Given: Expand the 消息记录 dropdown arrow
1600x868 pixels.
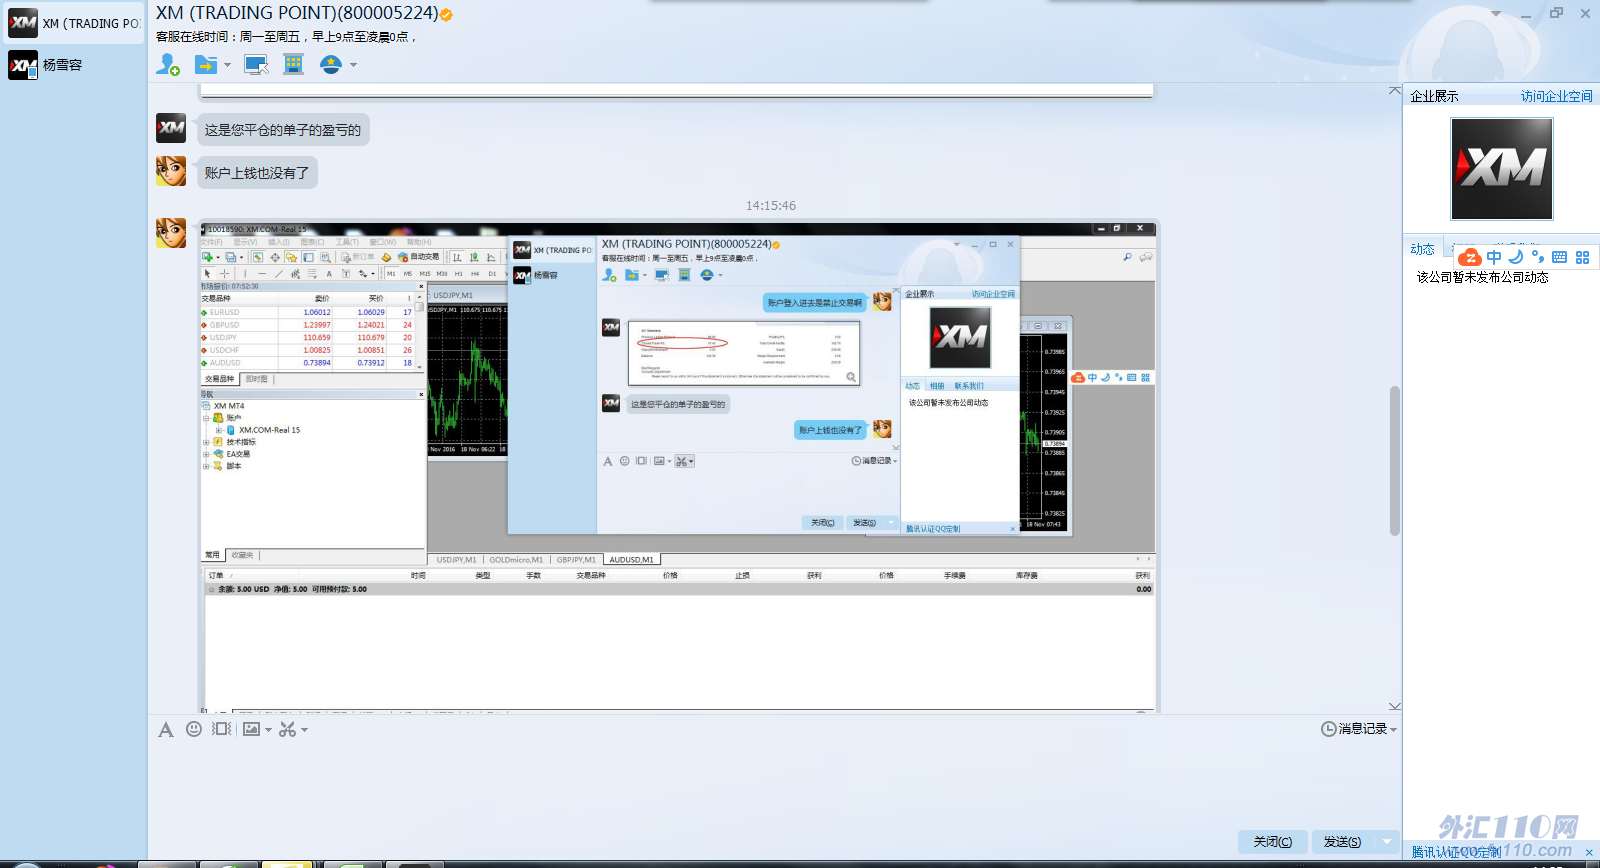Looking at the screenshot, I should (x=1394, y=730).
